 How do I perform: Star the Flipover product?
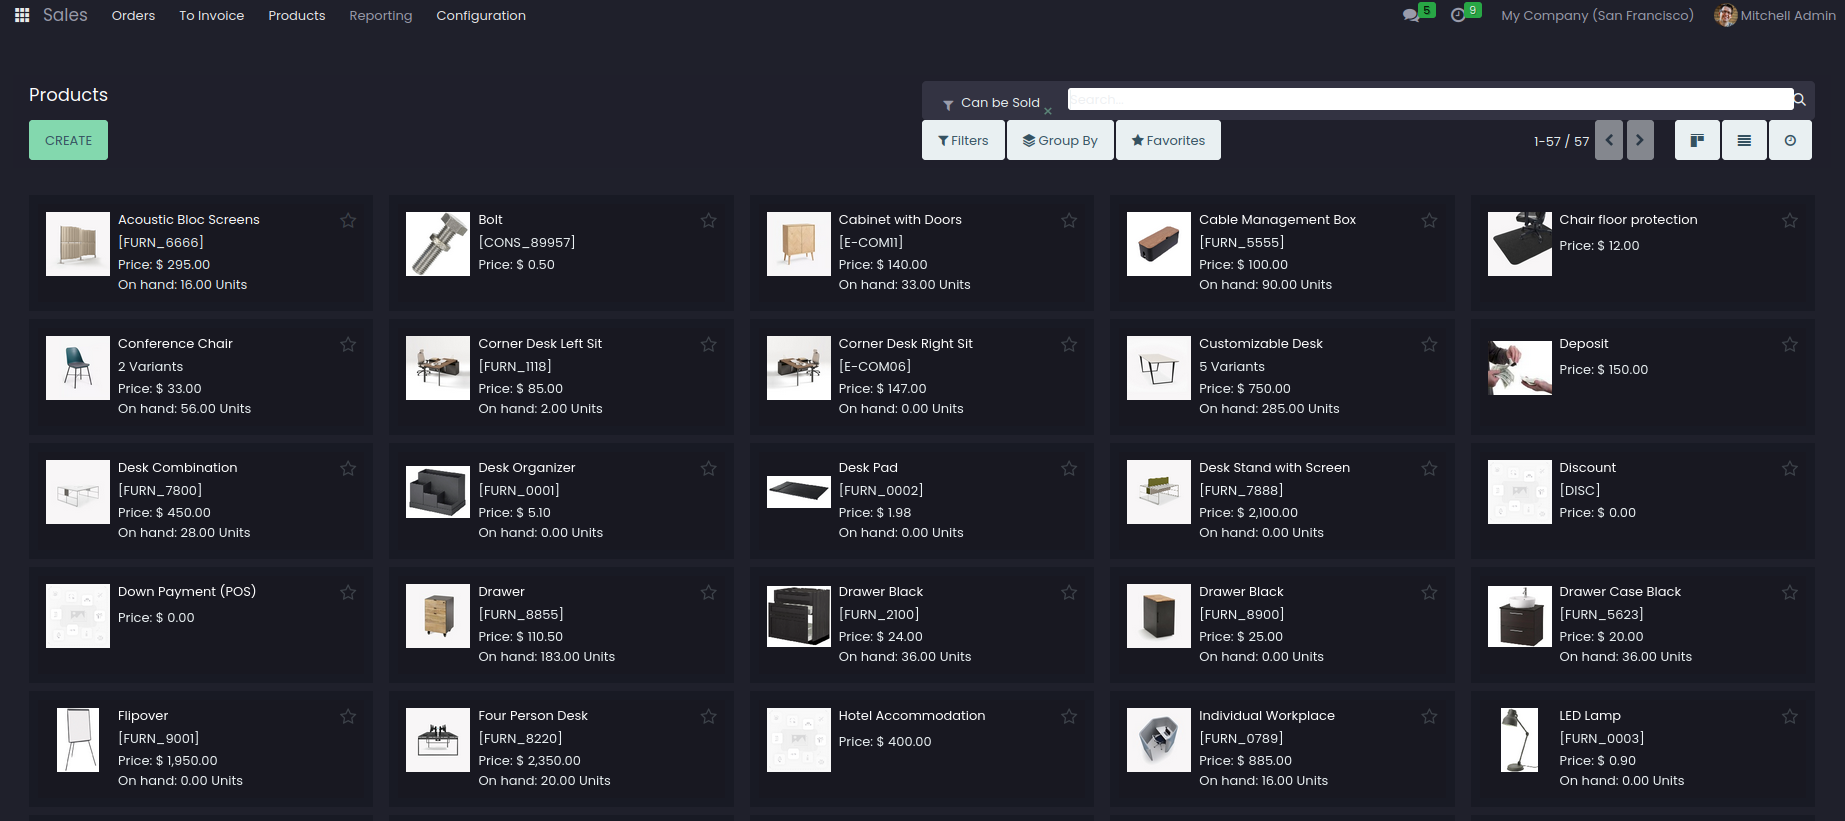pos(348,716)
